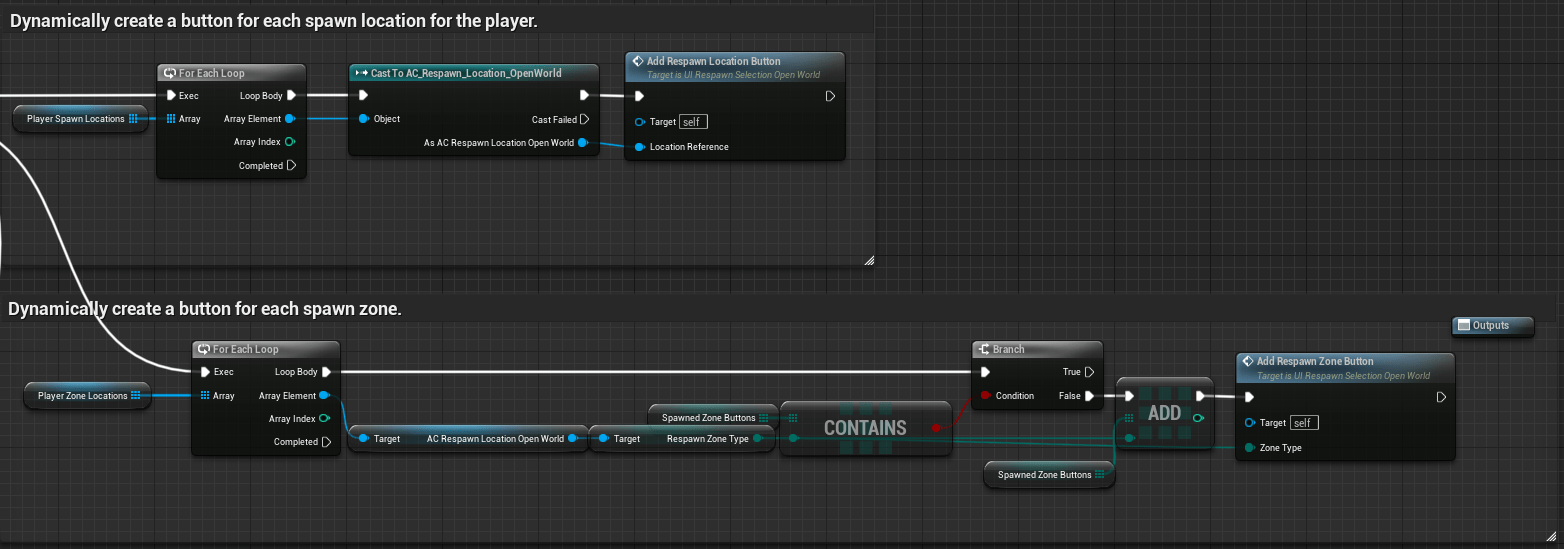Click Location Reference input pin
The height and width of the screenshot is (549, 1564).
(x=640, y=147)
